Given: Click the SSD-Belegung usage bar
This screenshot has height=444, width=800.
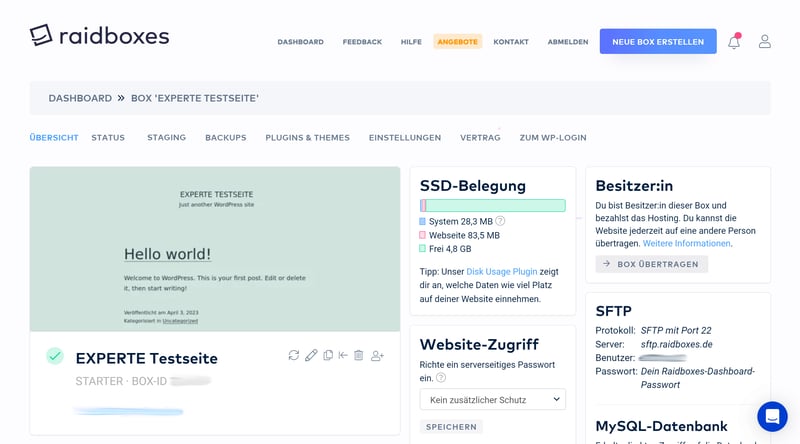Looking at the screenshot, I should [x=492, y=205].
